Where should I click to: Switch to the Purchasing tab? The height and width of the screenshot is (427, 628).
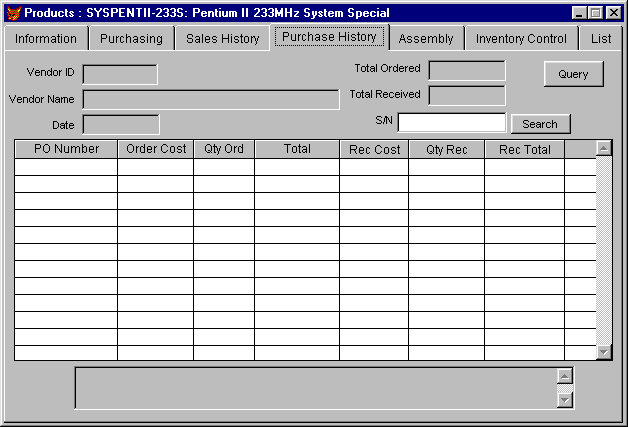[131, 39]
